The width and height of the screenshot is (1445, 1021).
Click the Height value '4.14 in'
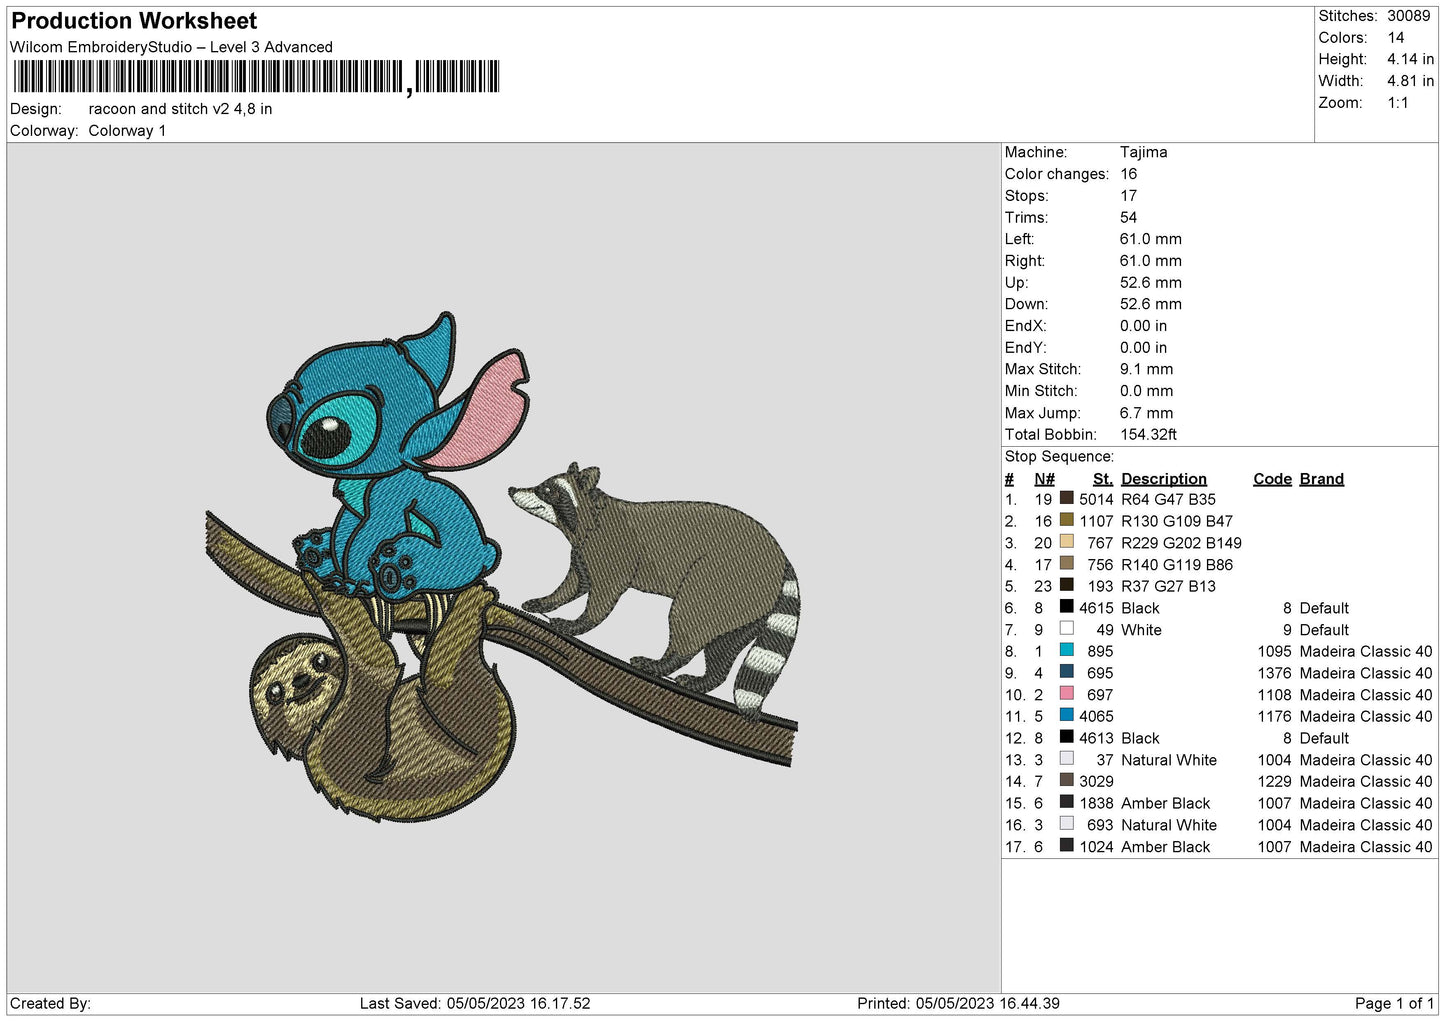point(1410,59)
